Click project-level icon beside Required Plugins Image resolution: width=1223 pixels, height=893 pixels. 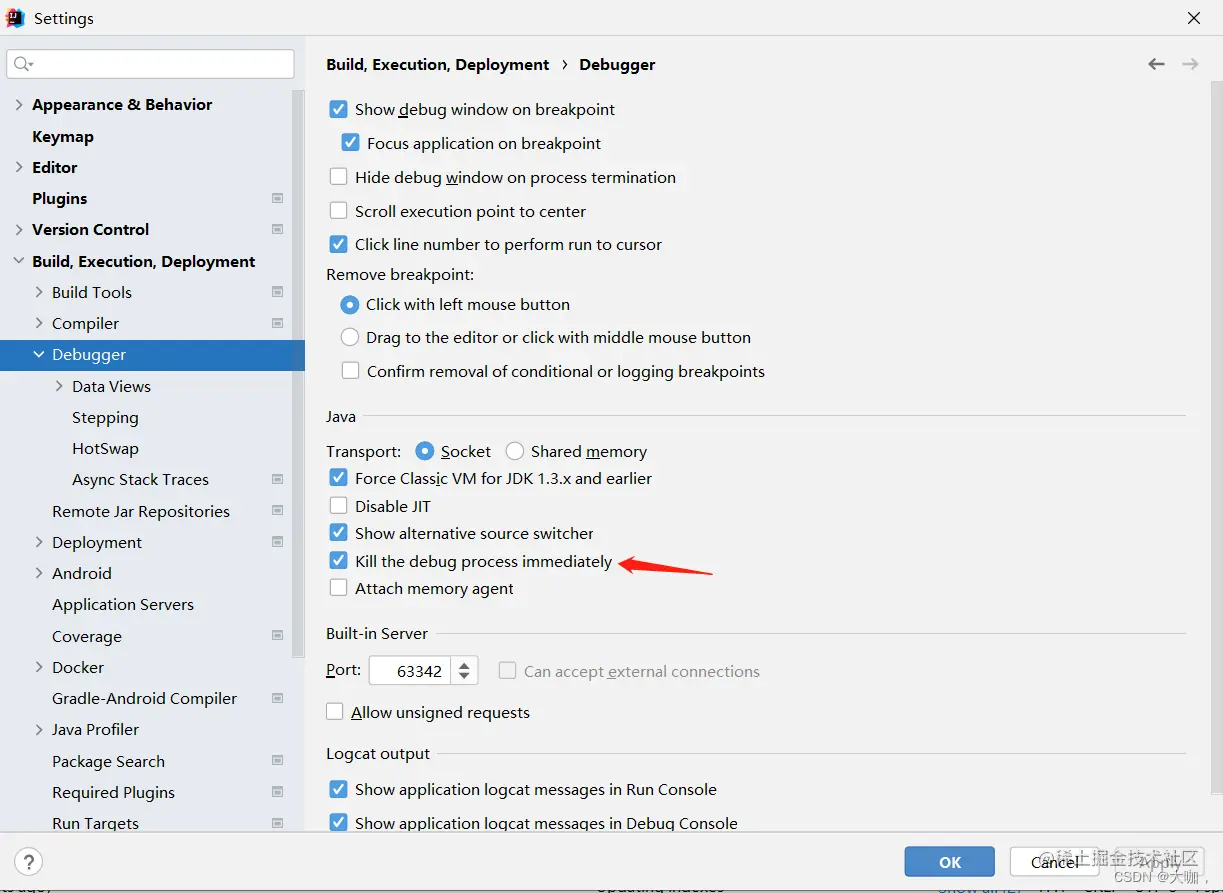pos(278,792)
